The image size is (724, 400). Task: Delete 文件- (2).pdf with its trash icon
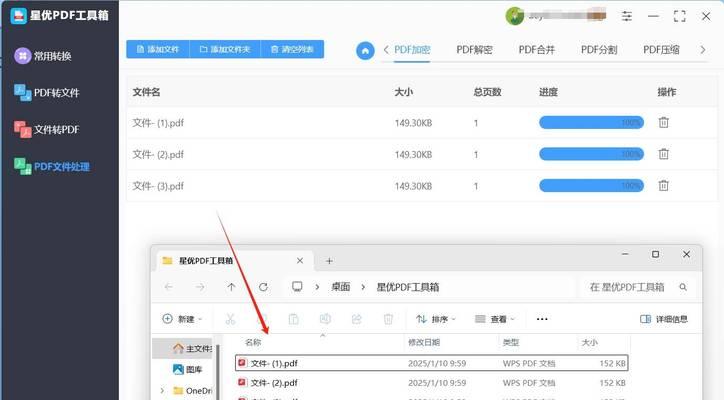tap(664, 154)
